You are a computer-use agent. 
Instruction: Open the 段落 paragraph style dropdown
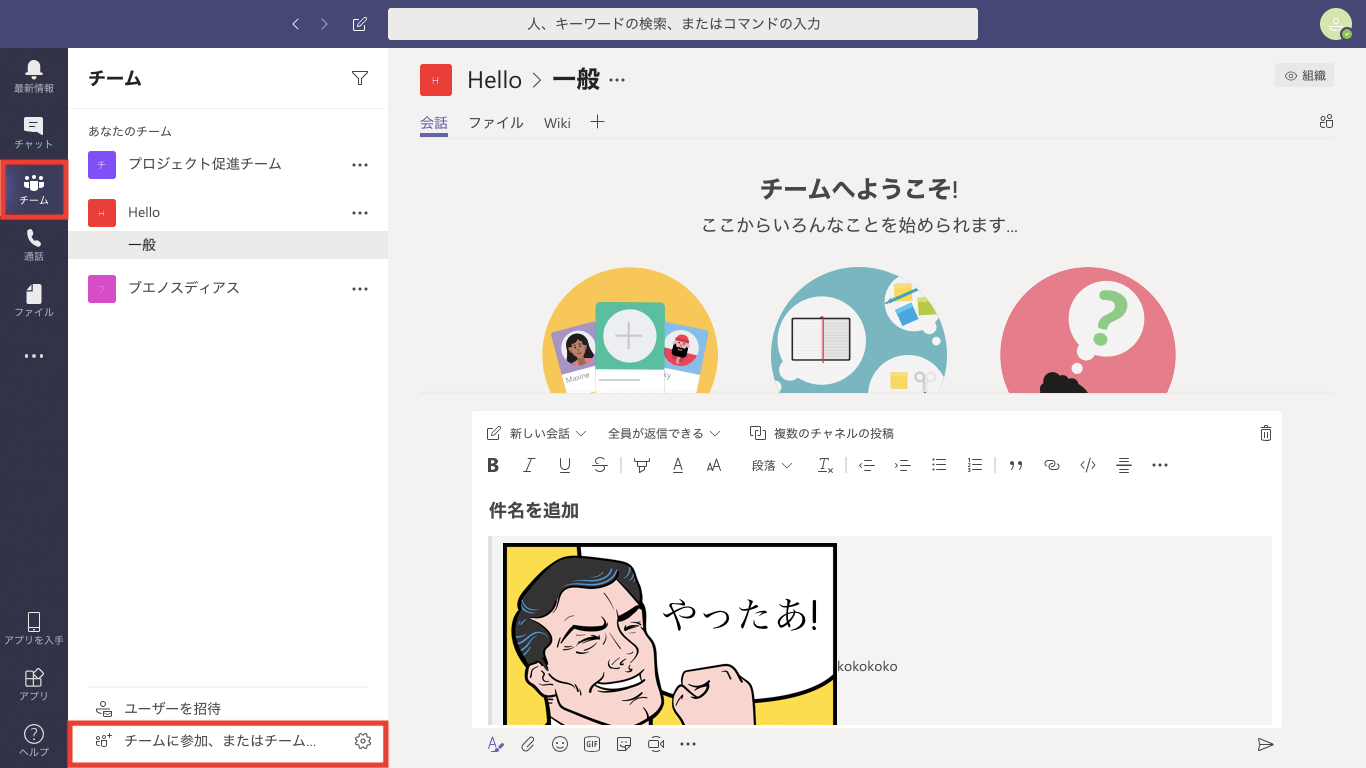772,465
